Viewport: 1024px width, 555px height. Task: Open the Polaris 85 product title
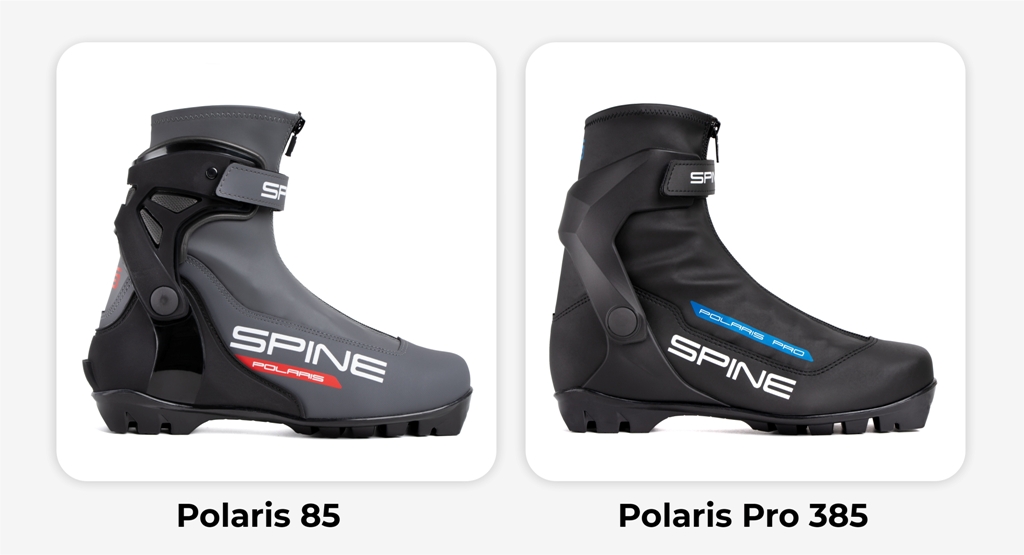click(x=259, y=515)
